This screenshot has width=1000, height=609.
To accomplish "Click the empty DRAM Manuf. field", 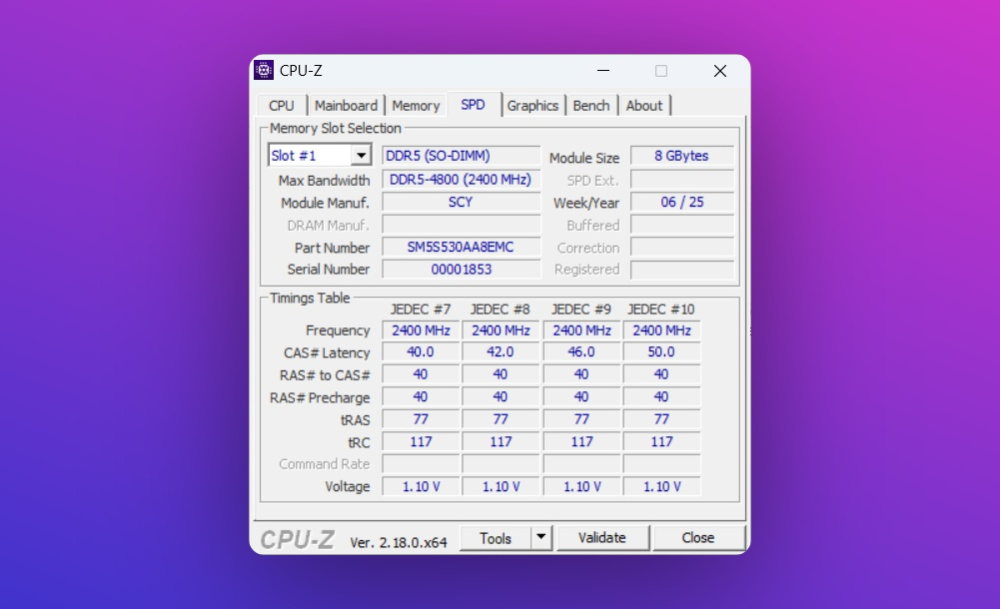I will [x=461, y=225].
